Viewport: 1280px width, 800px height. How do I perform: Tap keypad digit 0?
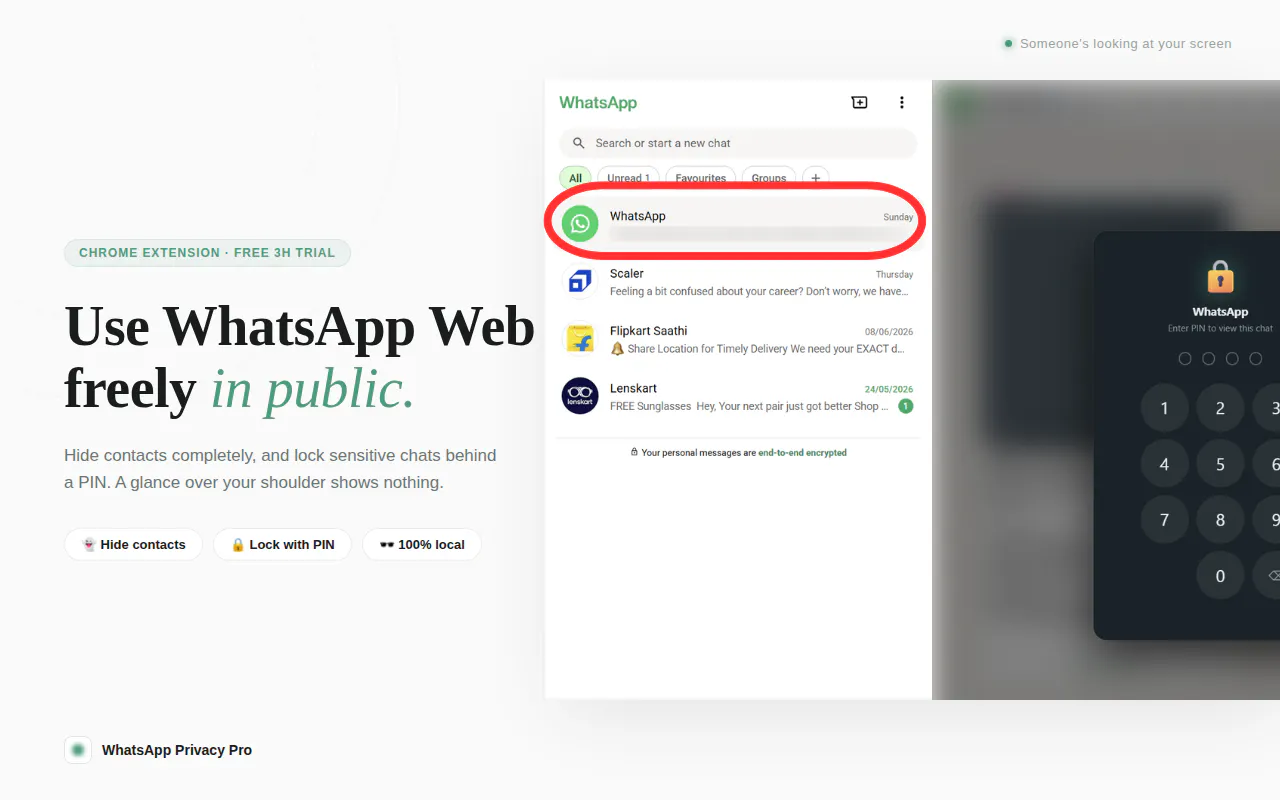tap(1220, 576)
